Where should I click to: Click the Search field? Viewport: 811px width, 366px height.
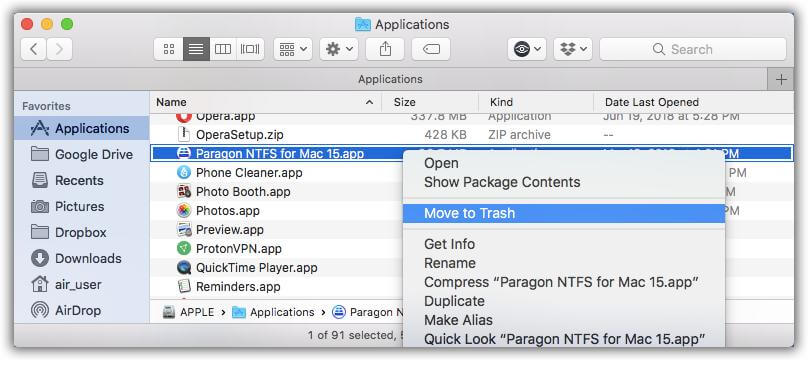point(693,49)
